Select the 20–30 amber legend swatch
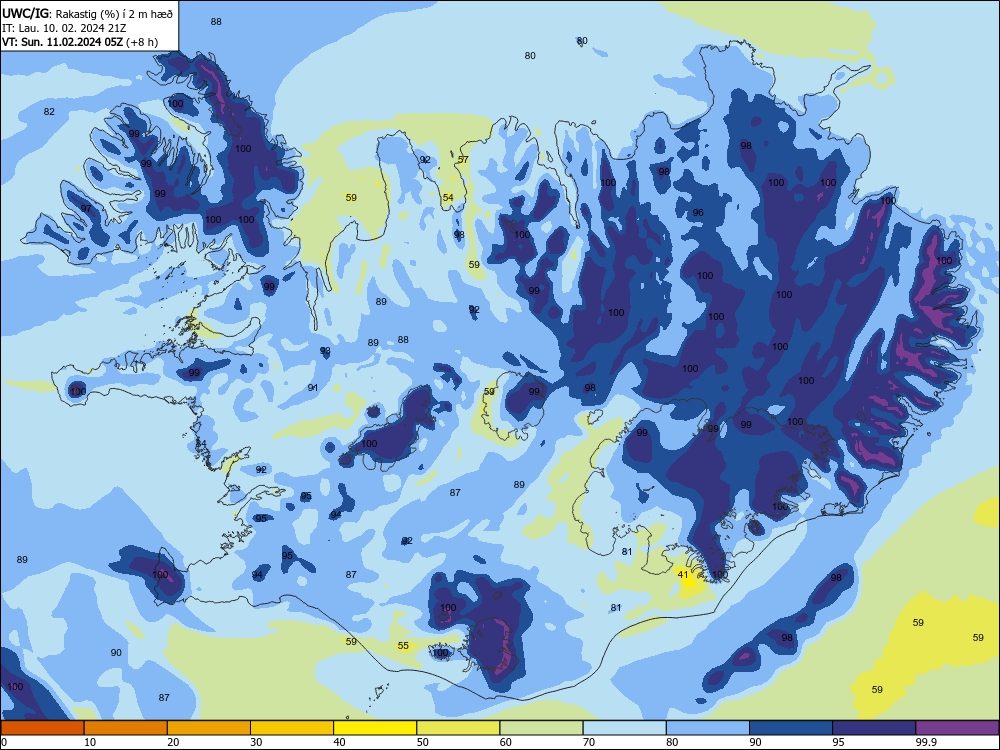The image size is (1000, 750). pos(209,728)
